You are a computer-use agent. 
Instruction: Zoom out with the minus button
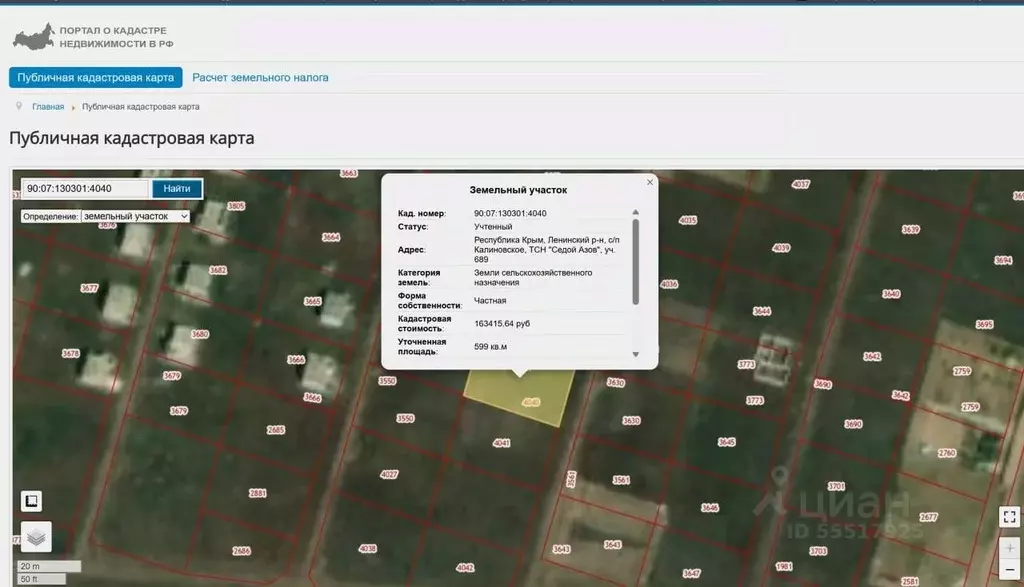tap(1010, 573)
